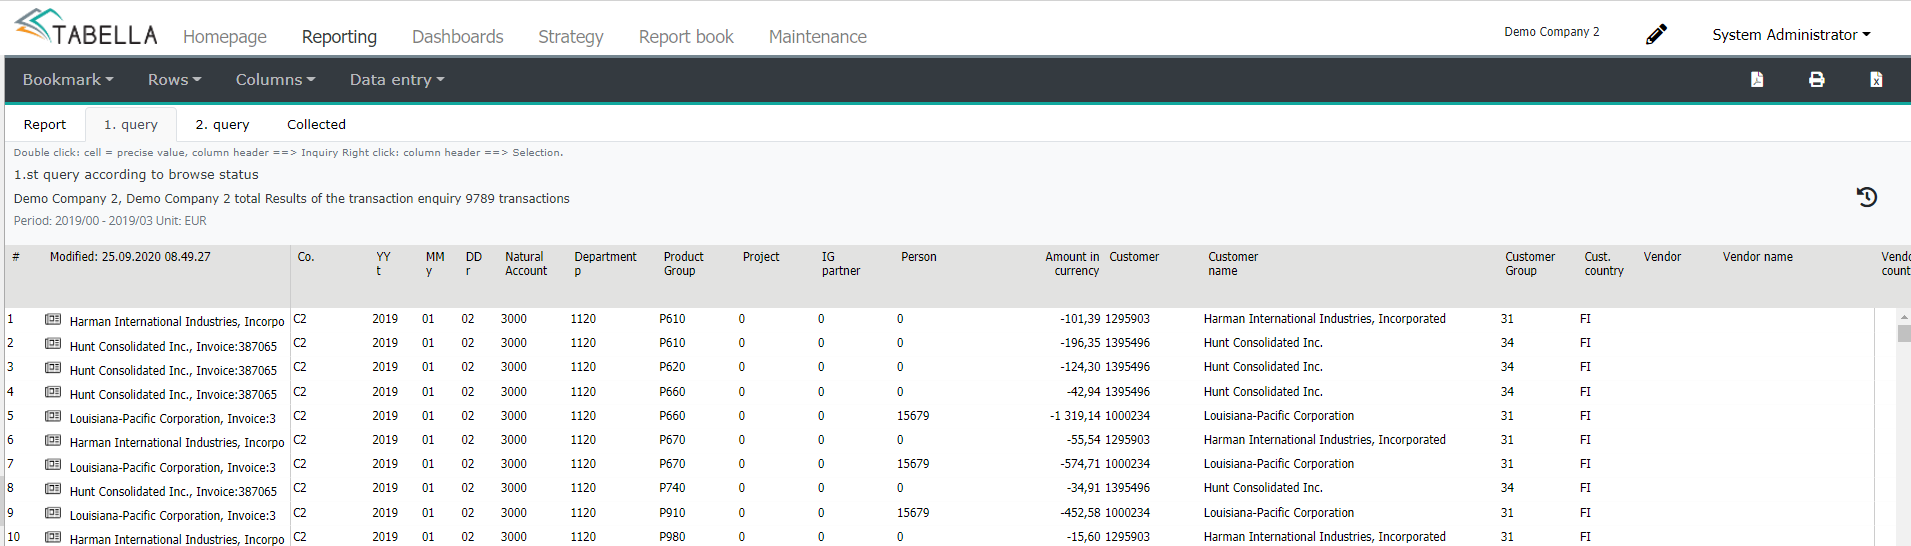The width and height of the screenshot is (1911, 546).
Task: Open detail icon for row 5
Action: pyautogui.click(x=53, y=417)
